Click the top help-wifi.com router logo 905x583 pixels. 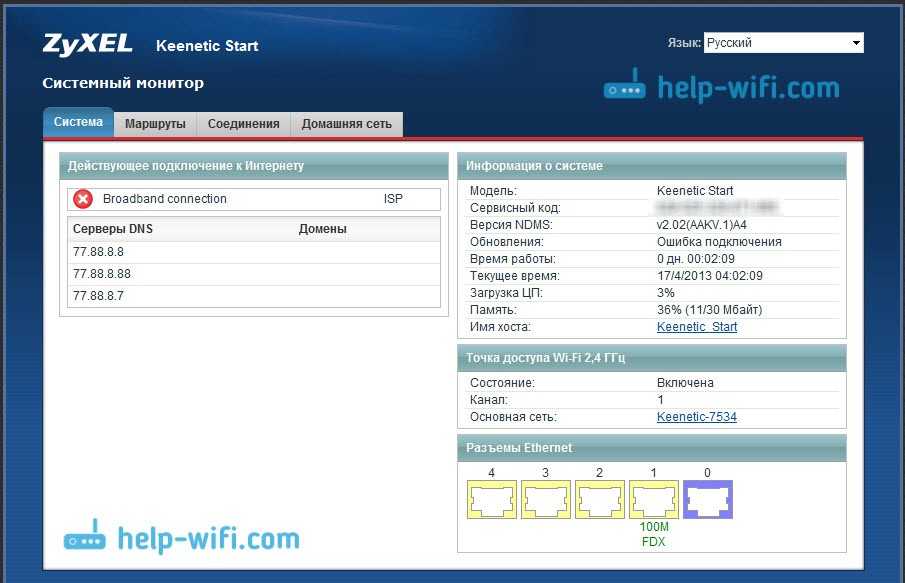pos(625,88)
